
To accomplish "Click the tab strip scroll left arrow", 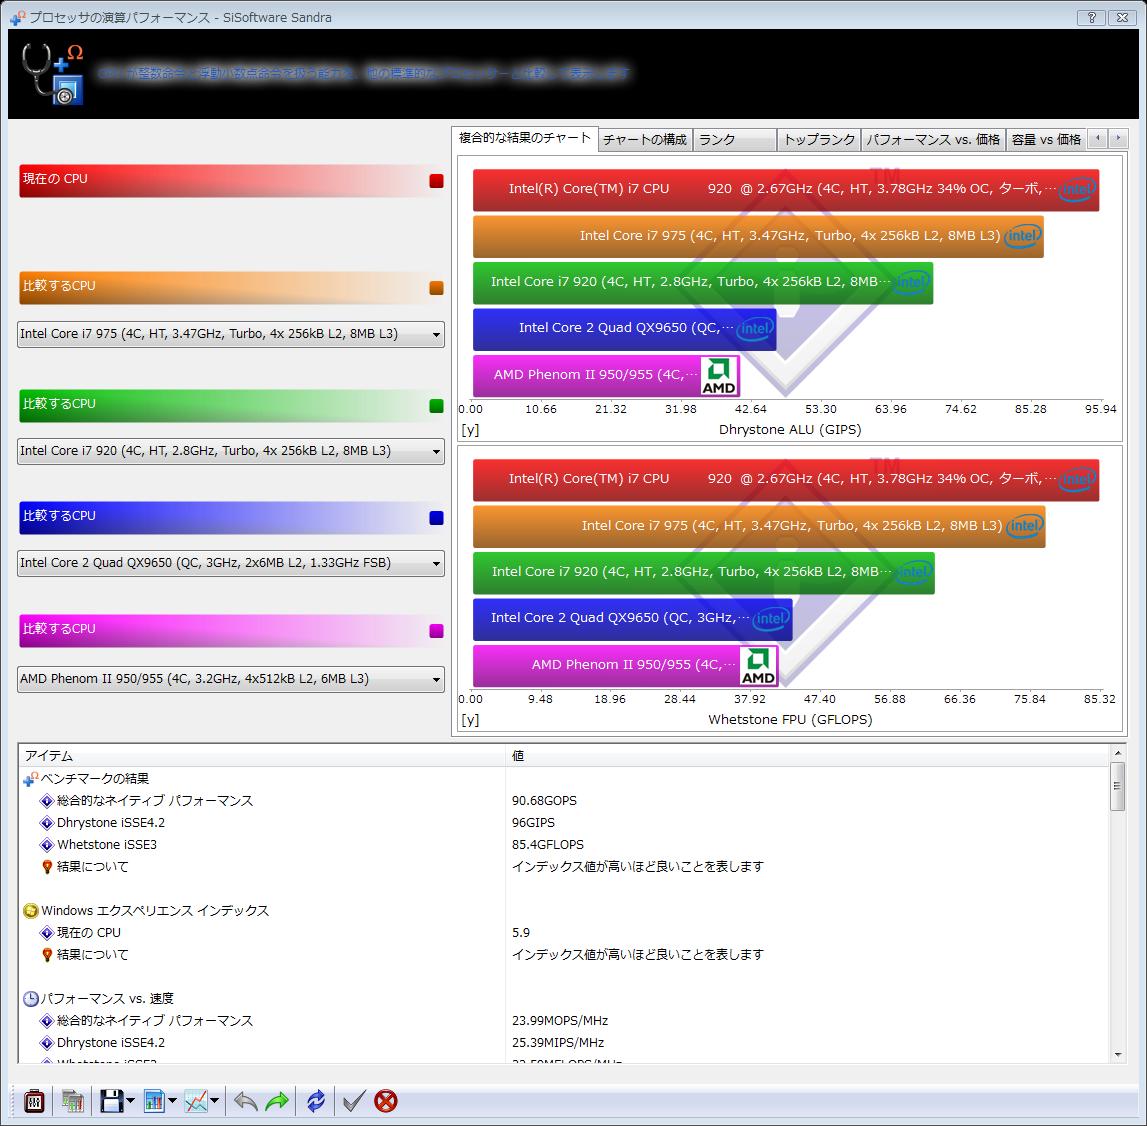I will 1097,138.
